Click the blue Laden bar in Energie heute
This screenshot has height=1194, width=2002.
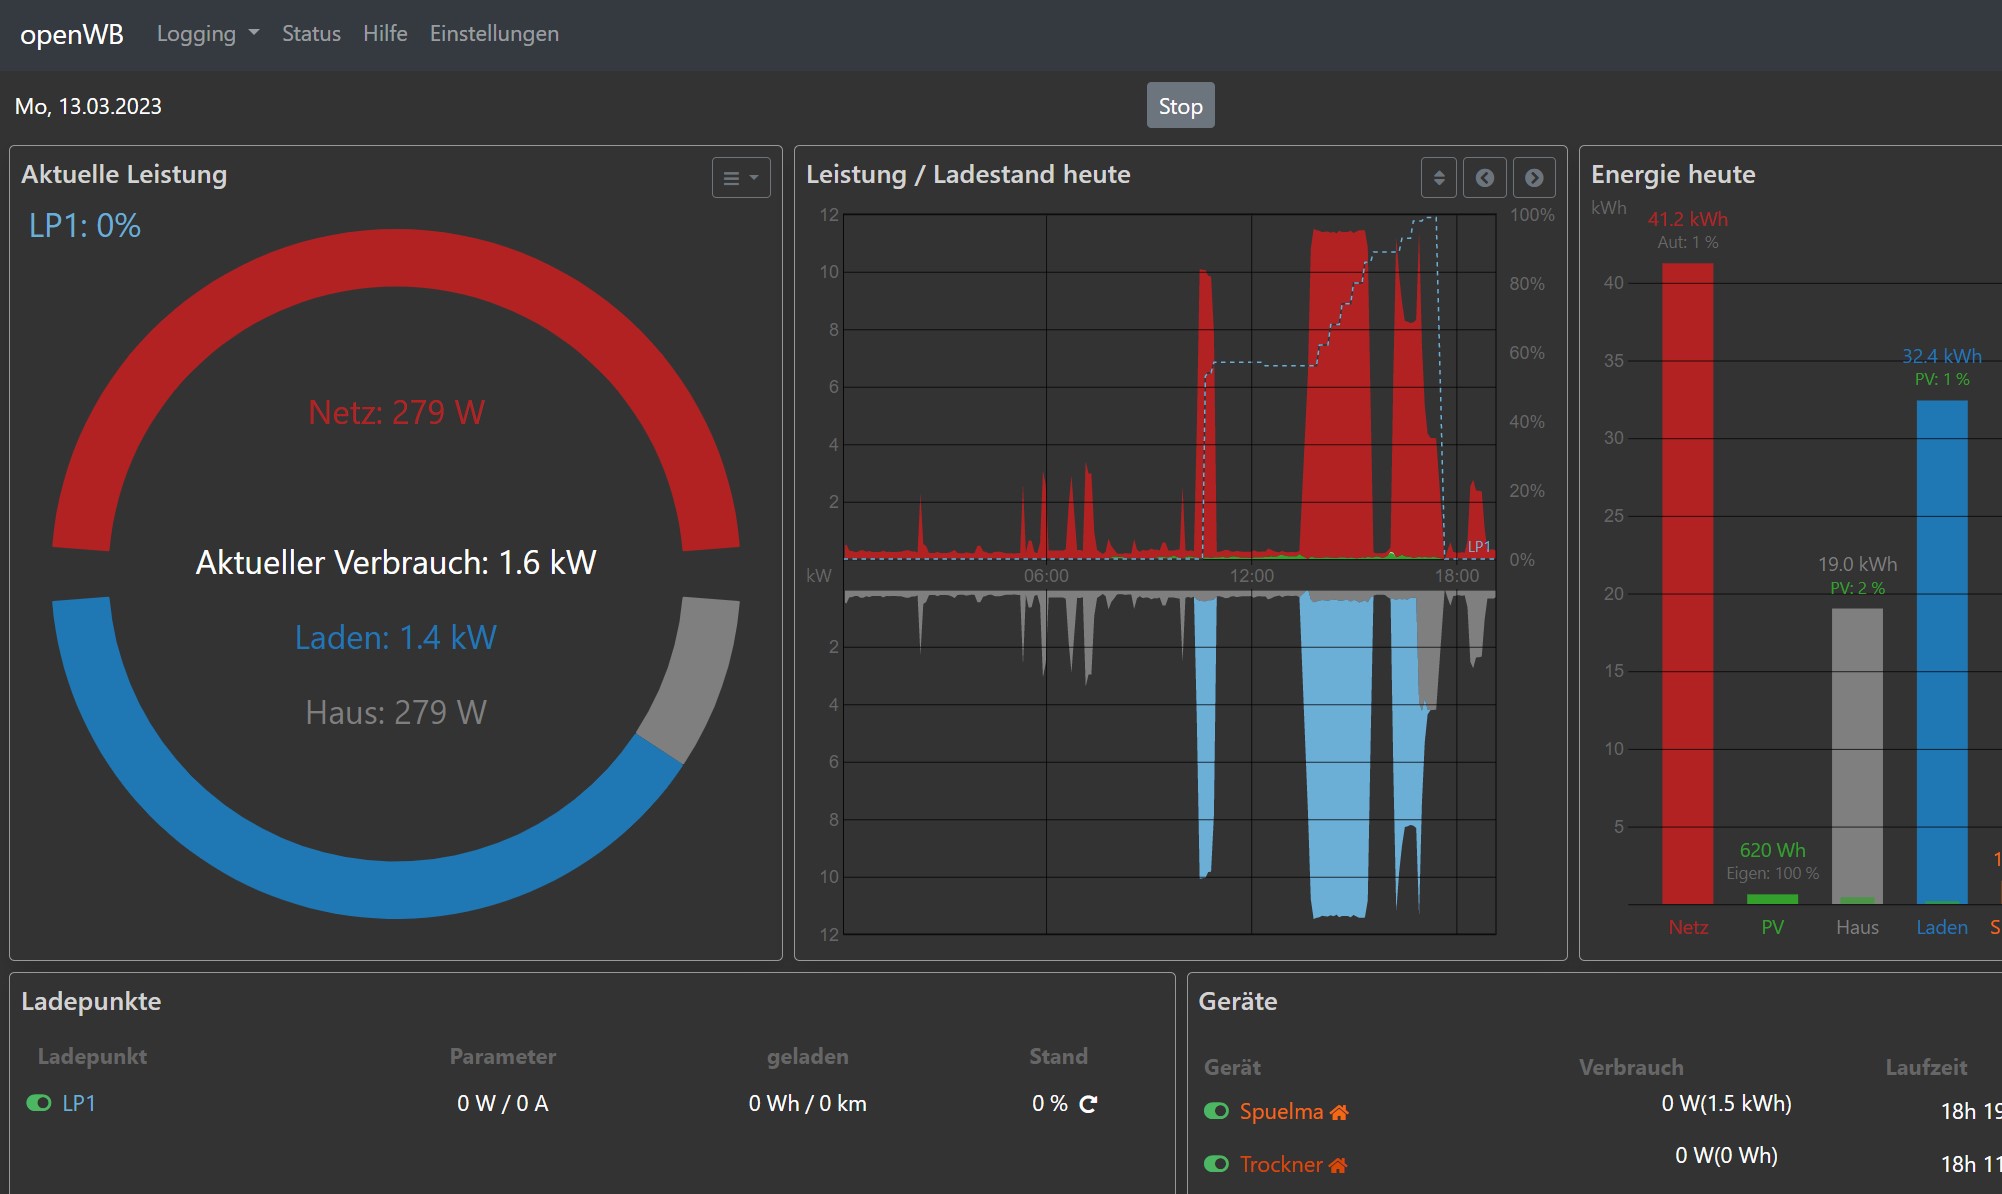coord(1941,650)
